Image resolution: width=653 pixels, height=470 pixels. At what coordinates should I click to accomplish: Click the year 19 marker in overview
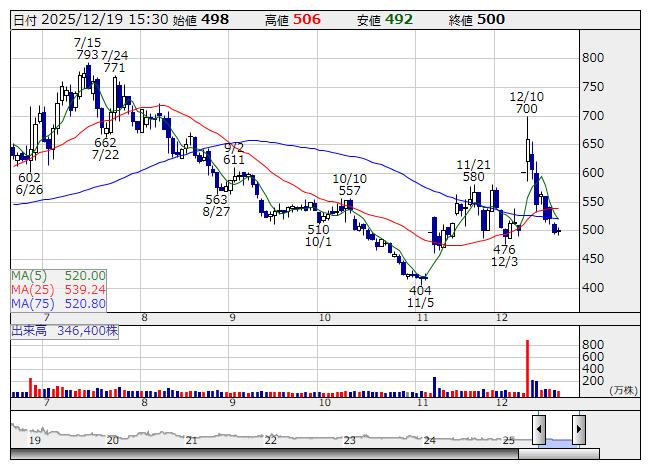[35, 440]
